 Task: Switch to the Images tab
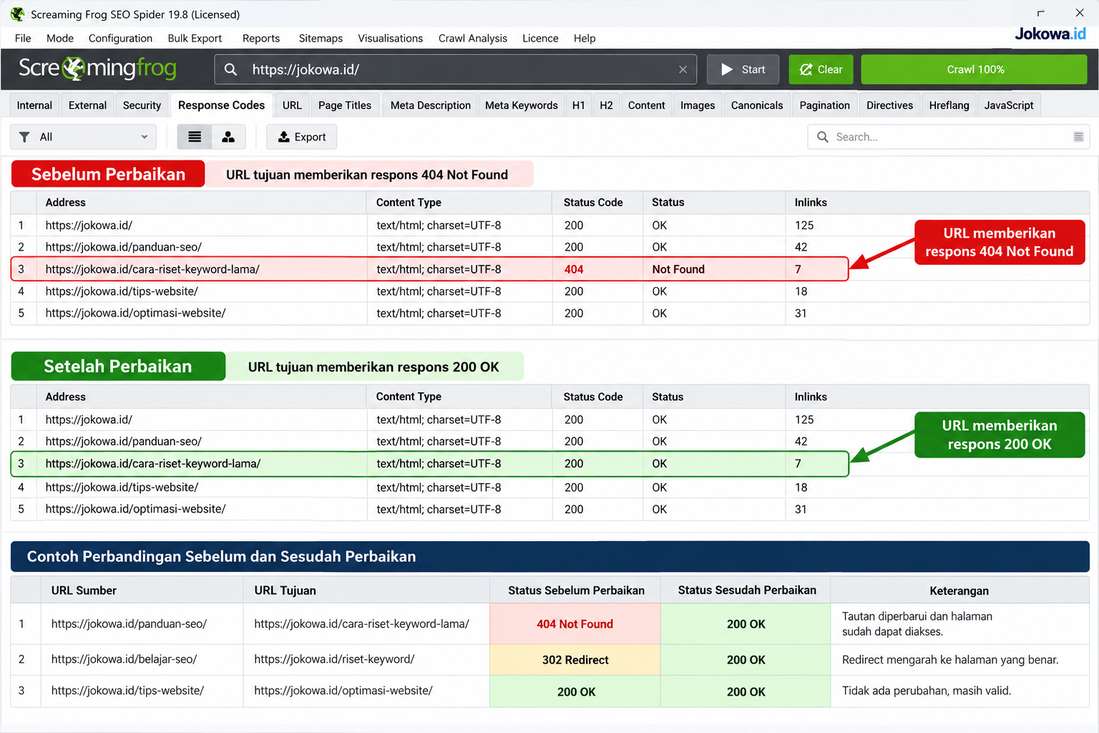point(697,105)
